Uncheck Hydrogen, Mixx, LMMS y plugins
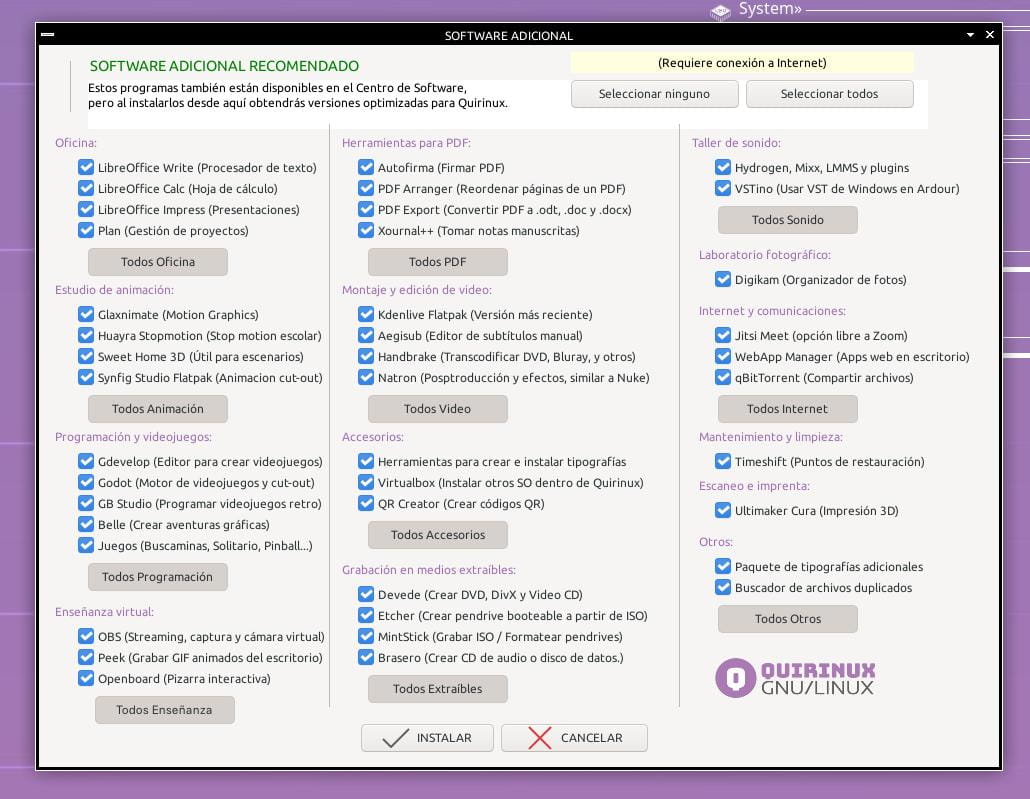Viewport: 1030px width, 799px height. (723, 167)
